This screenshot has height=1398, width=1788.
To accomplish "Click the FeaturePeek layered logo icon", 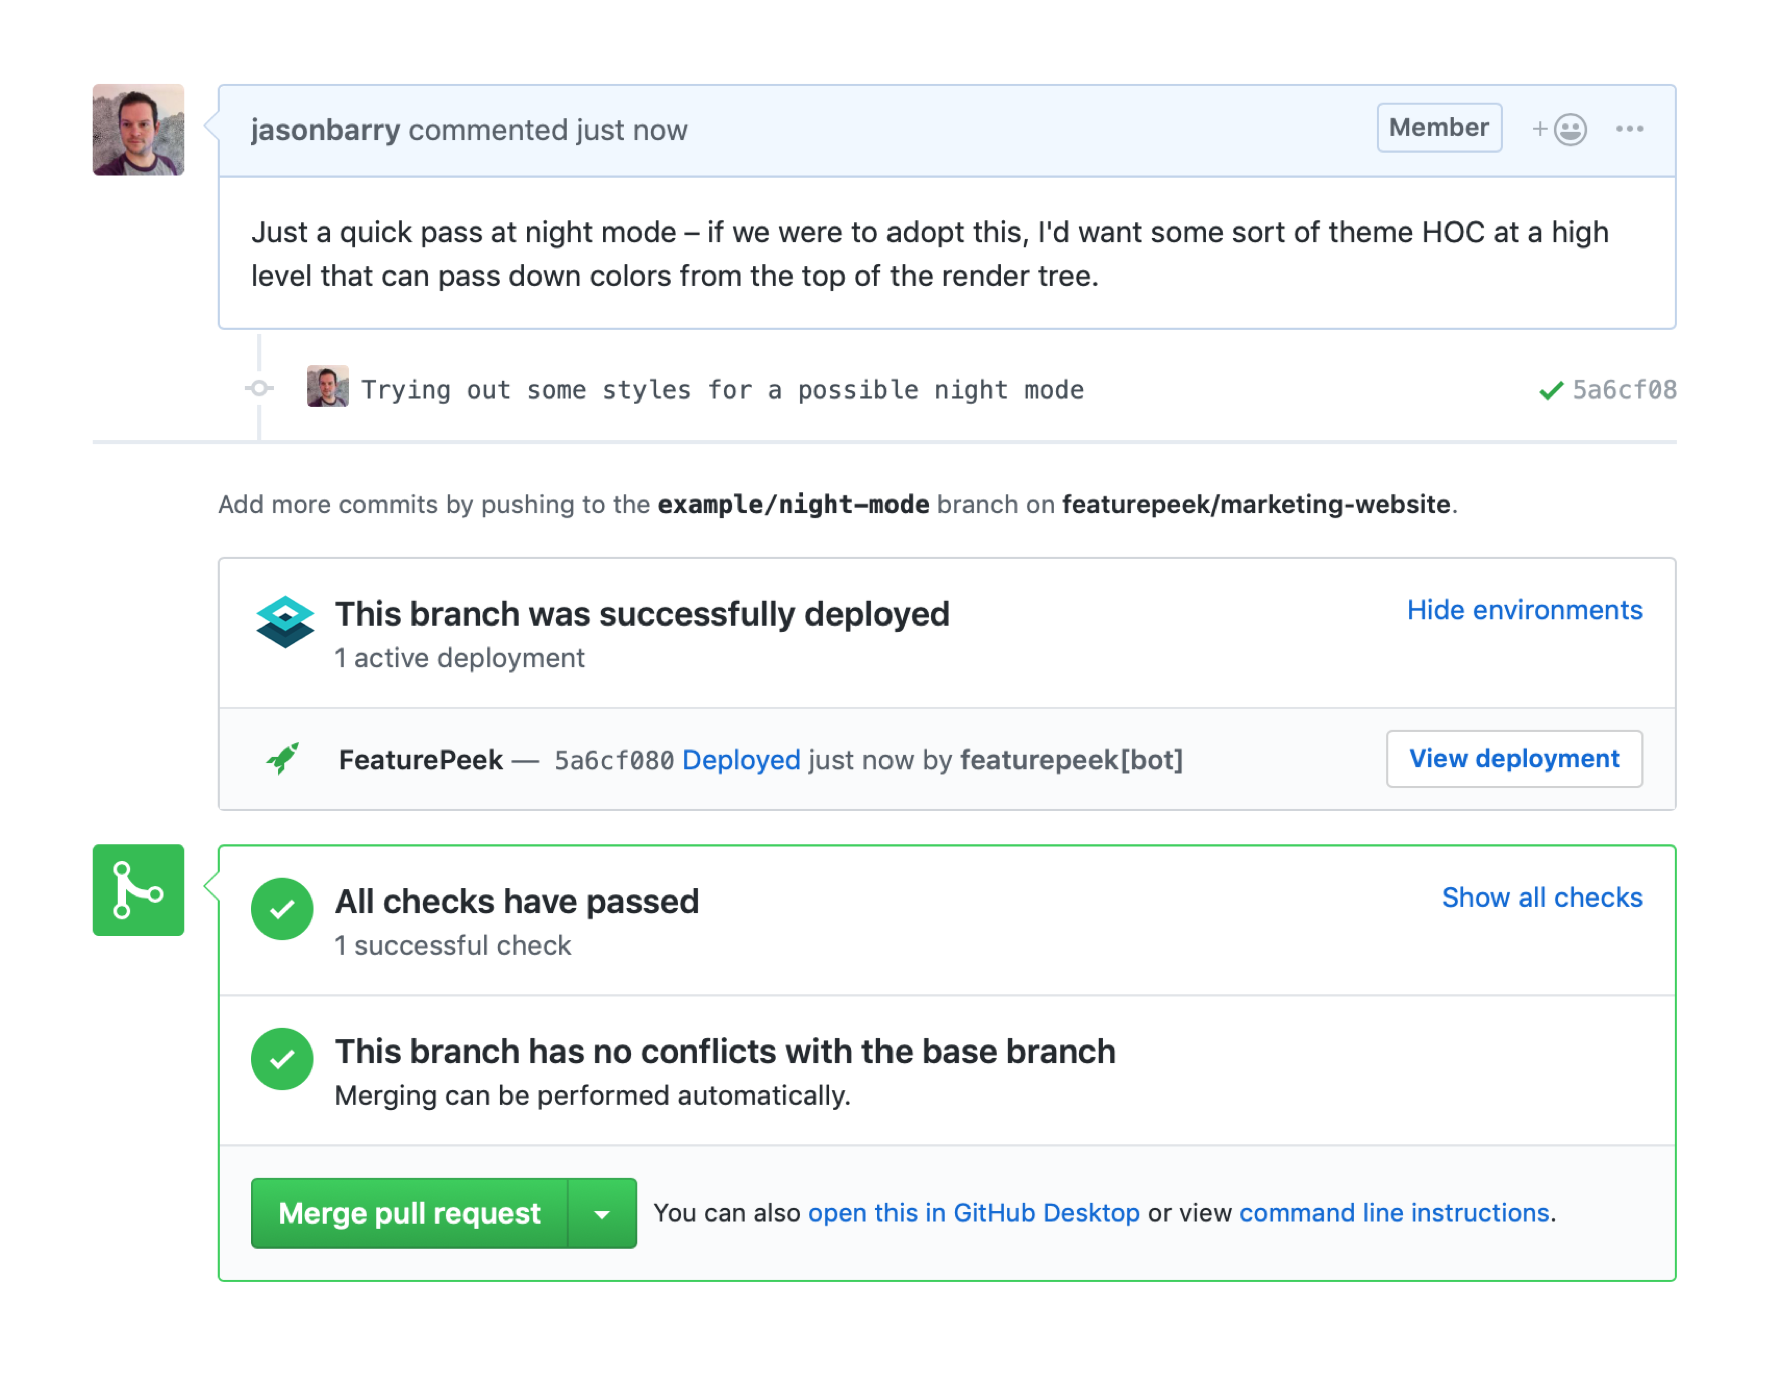I will pos(285,622).
